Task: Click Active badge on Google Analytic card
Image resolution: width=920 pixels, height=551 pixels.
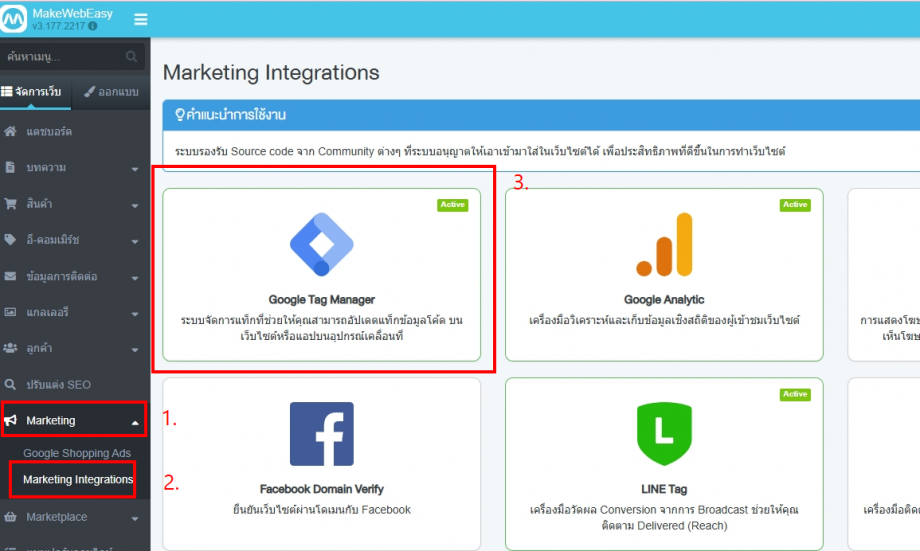Action: [795, 205]
